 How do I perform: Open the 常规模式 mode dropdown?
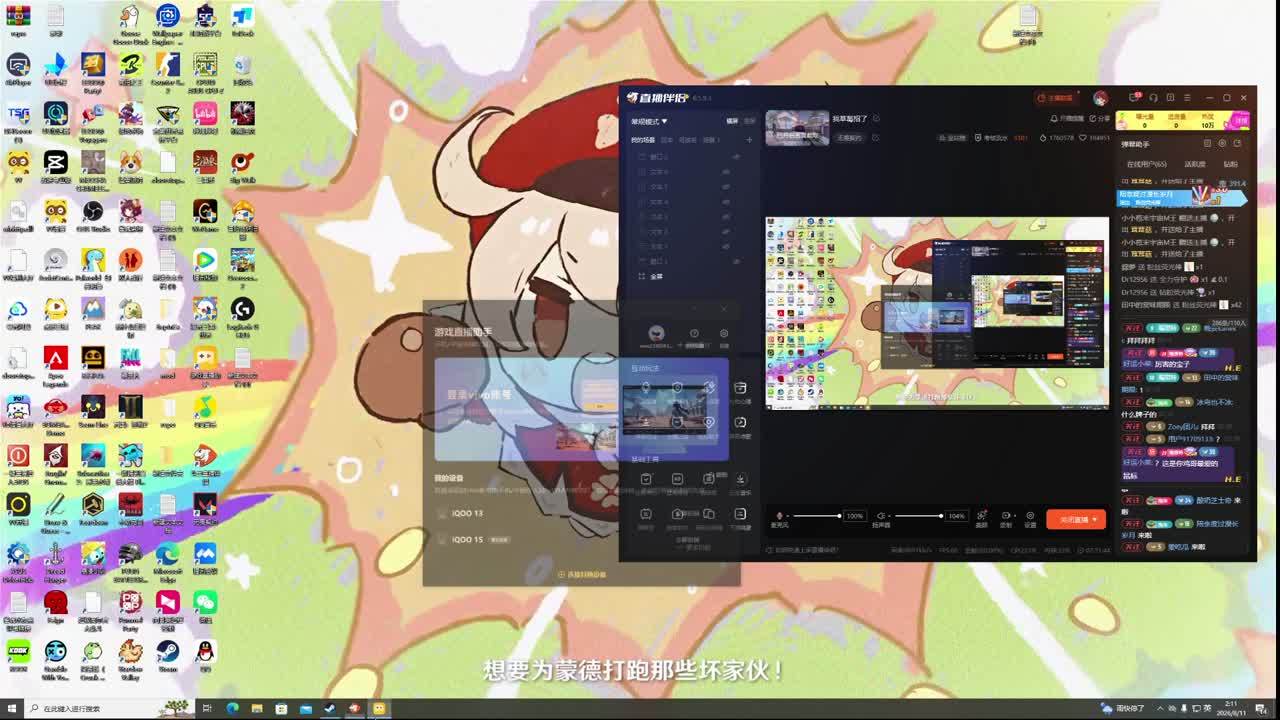click(x=648, y=121)
